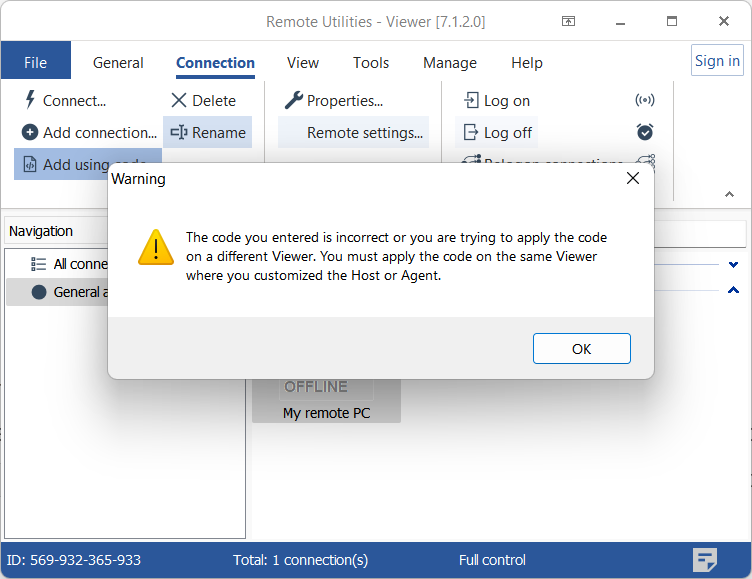Close the Warning dialog with X

pos(633,178)
